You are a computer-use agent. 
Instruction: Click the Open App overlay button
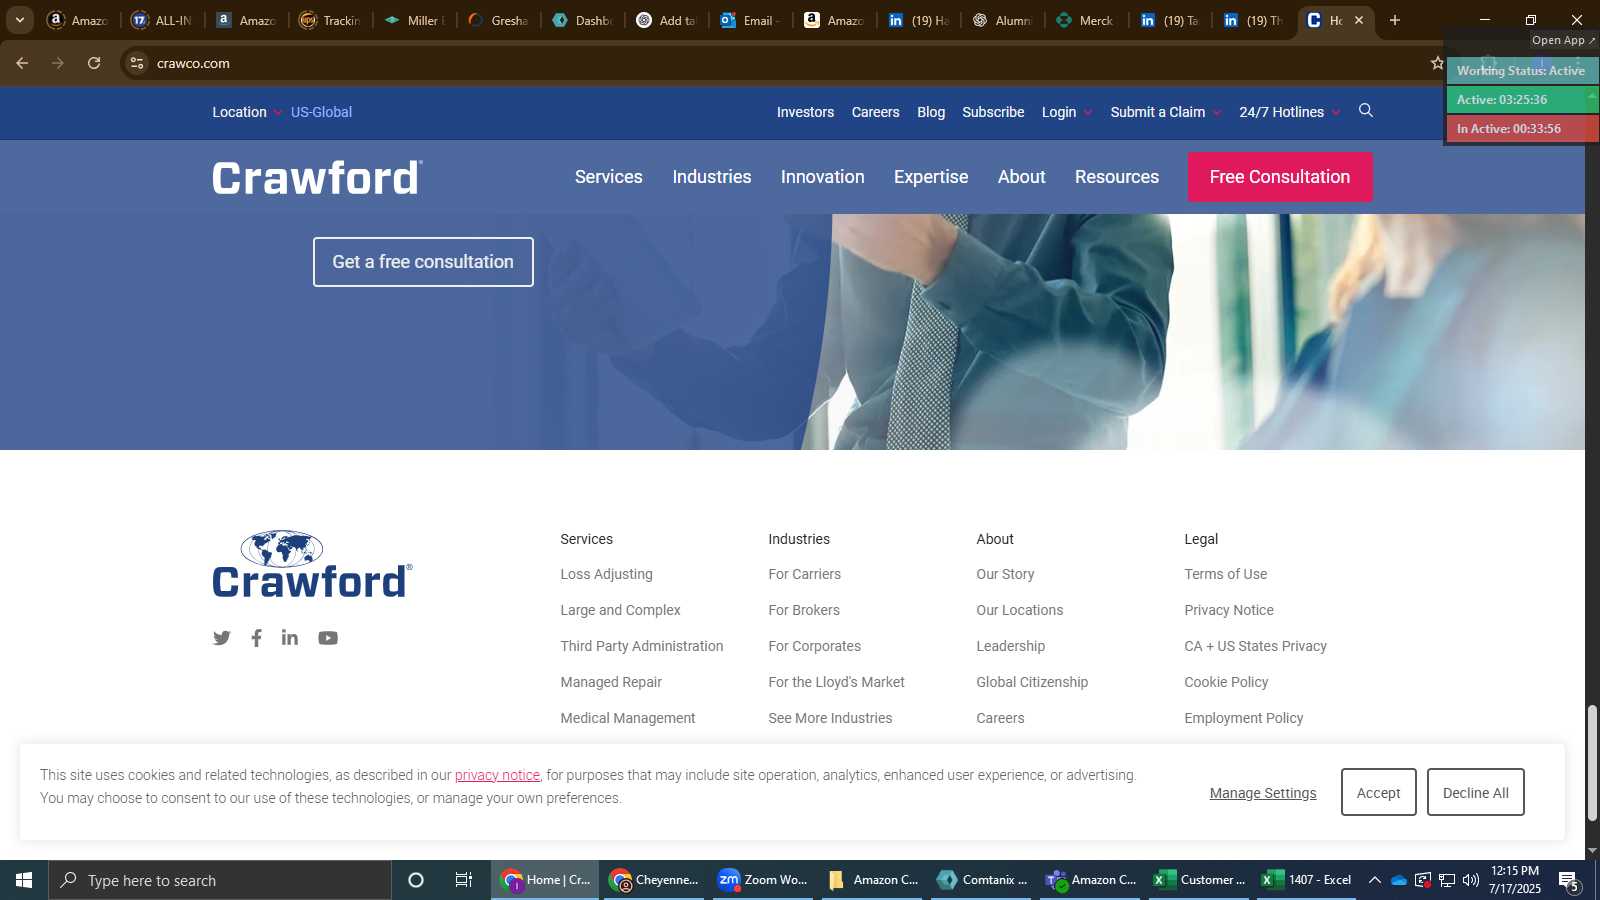(1563, 40)
